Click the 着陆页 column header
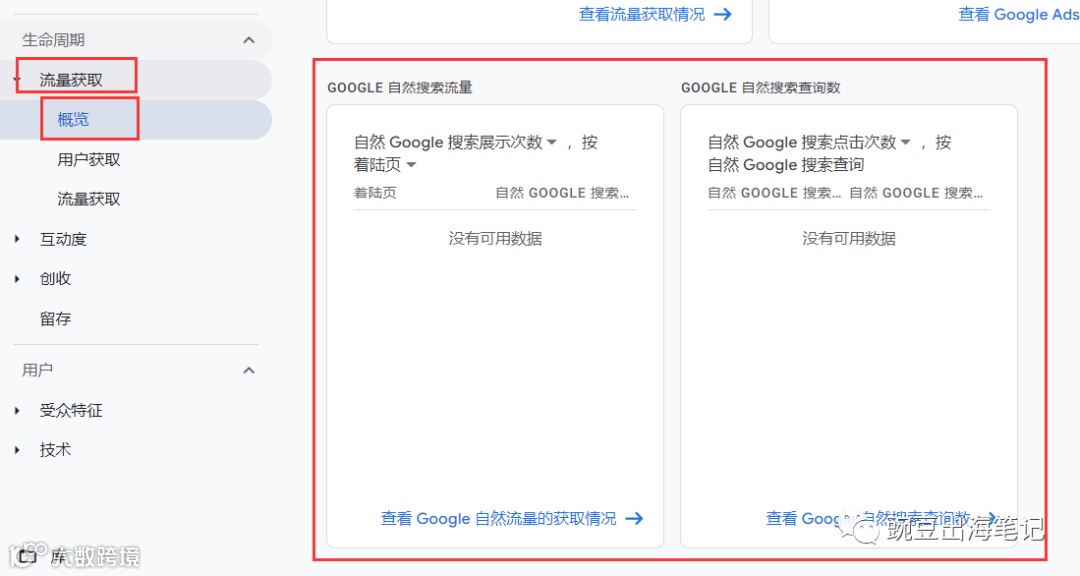 tap(375, 193)
